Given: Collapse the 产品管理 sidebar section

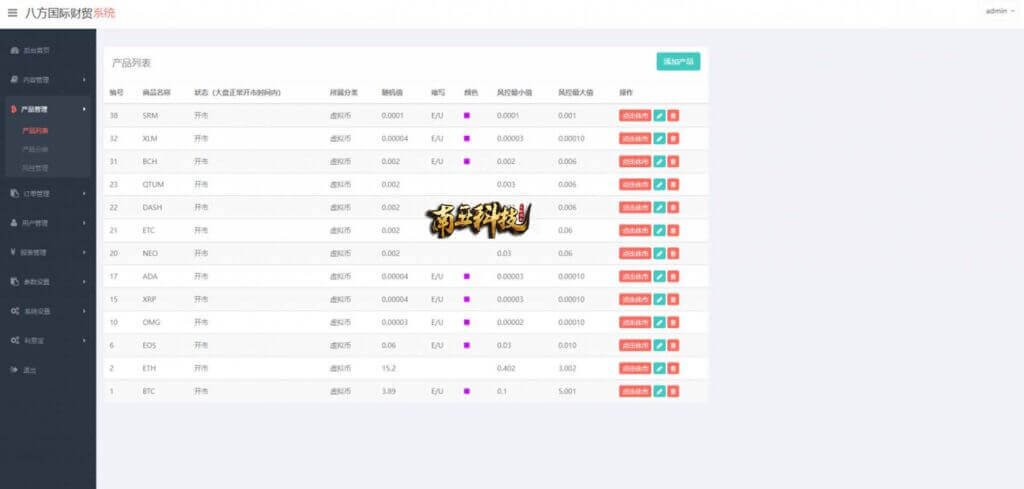Looking at the screenshot, I should pos(45,108).
